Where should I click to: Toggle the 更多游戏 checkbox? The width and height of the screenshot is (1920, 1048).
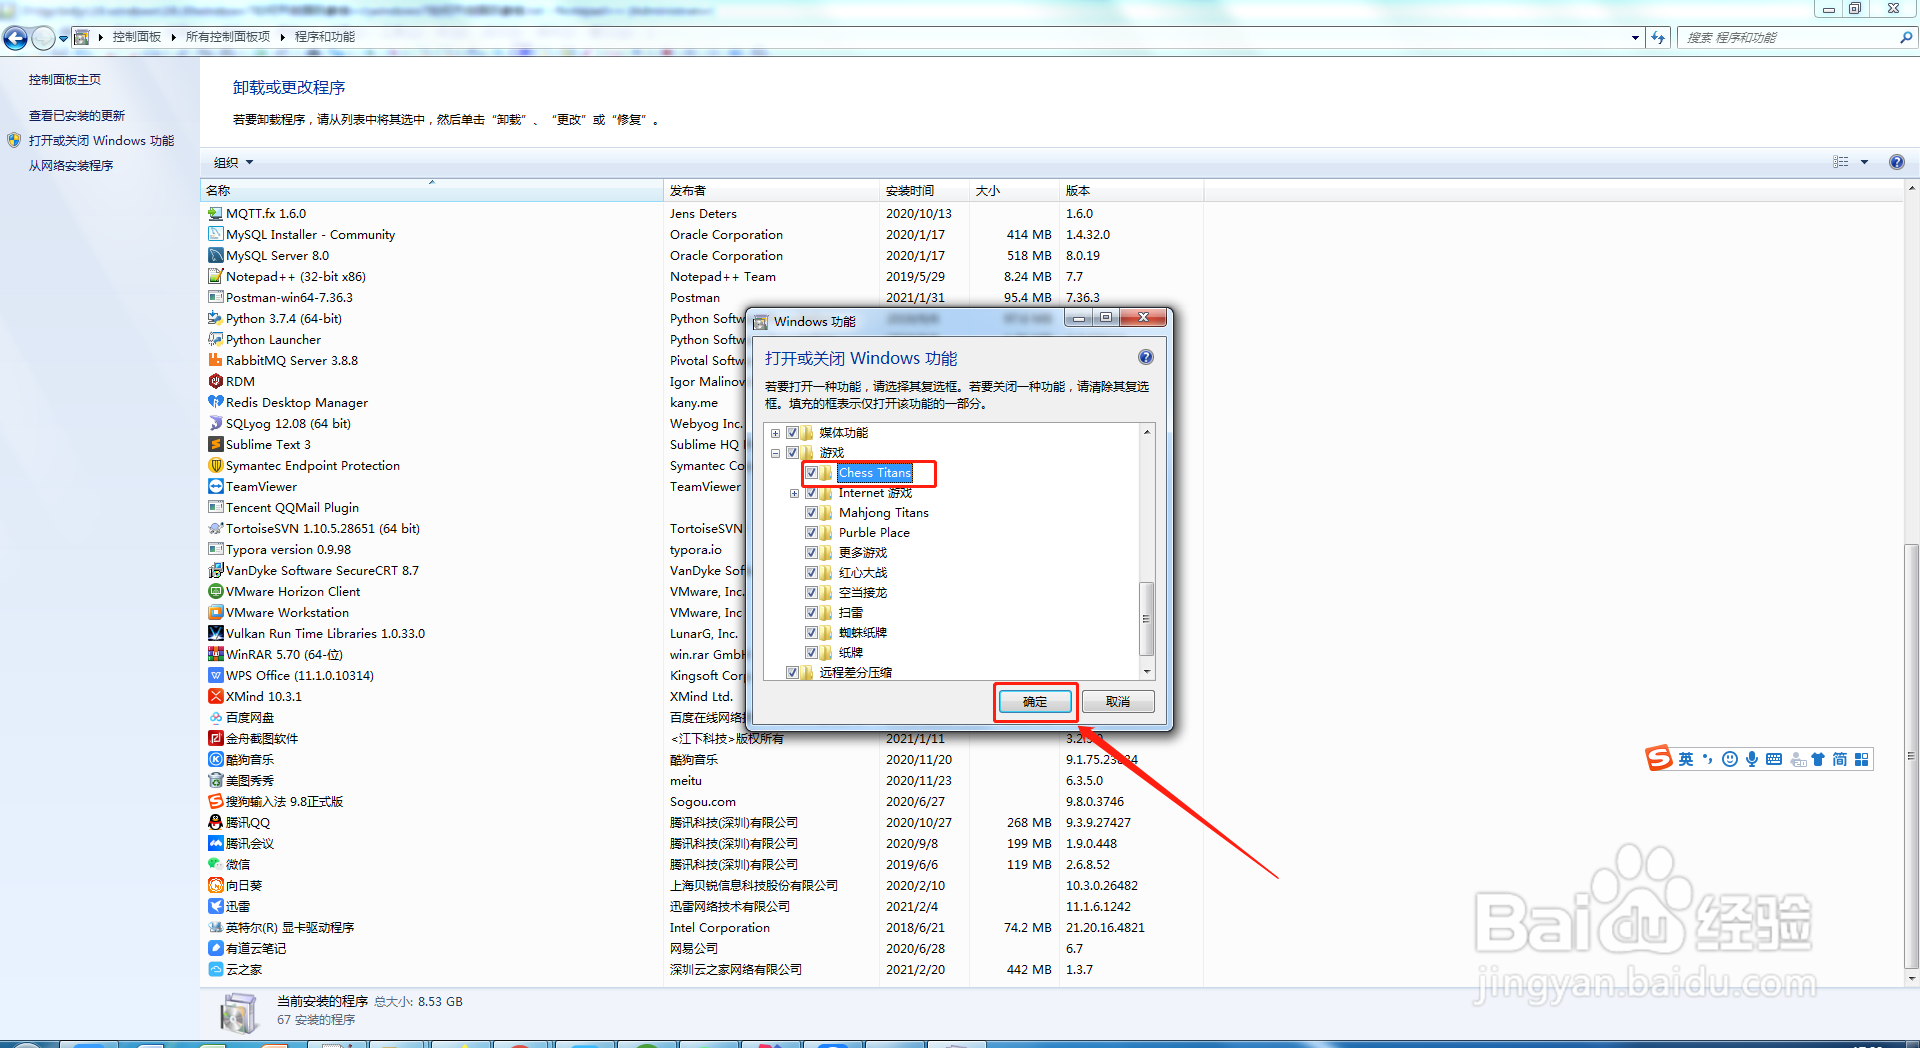coord(812,552)
